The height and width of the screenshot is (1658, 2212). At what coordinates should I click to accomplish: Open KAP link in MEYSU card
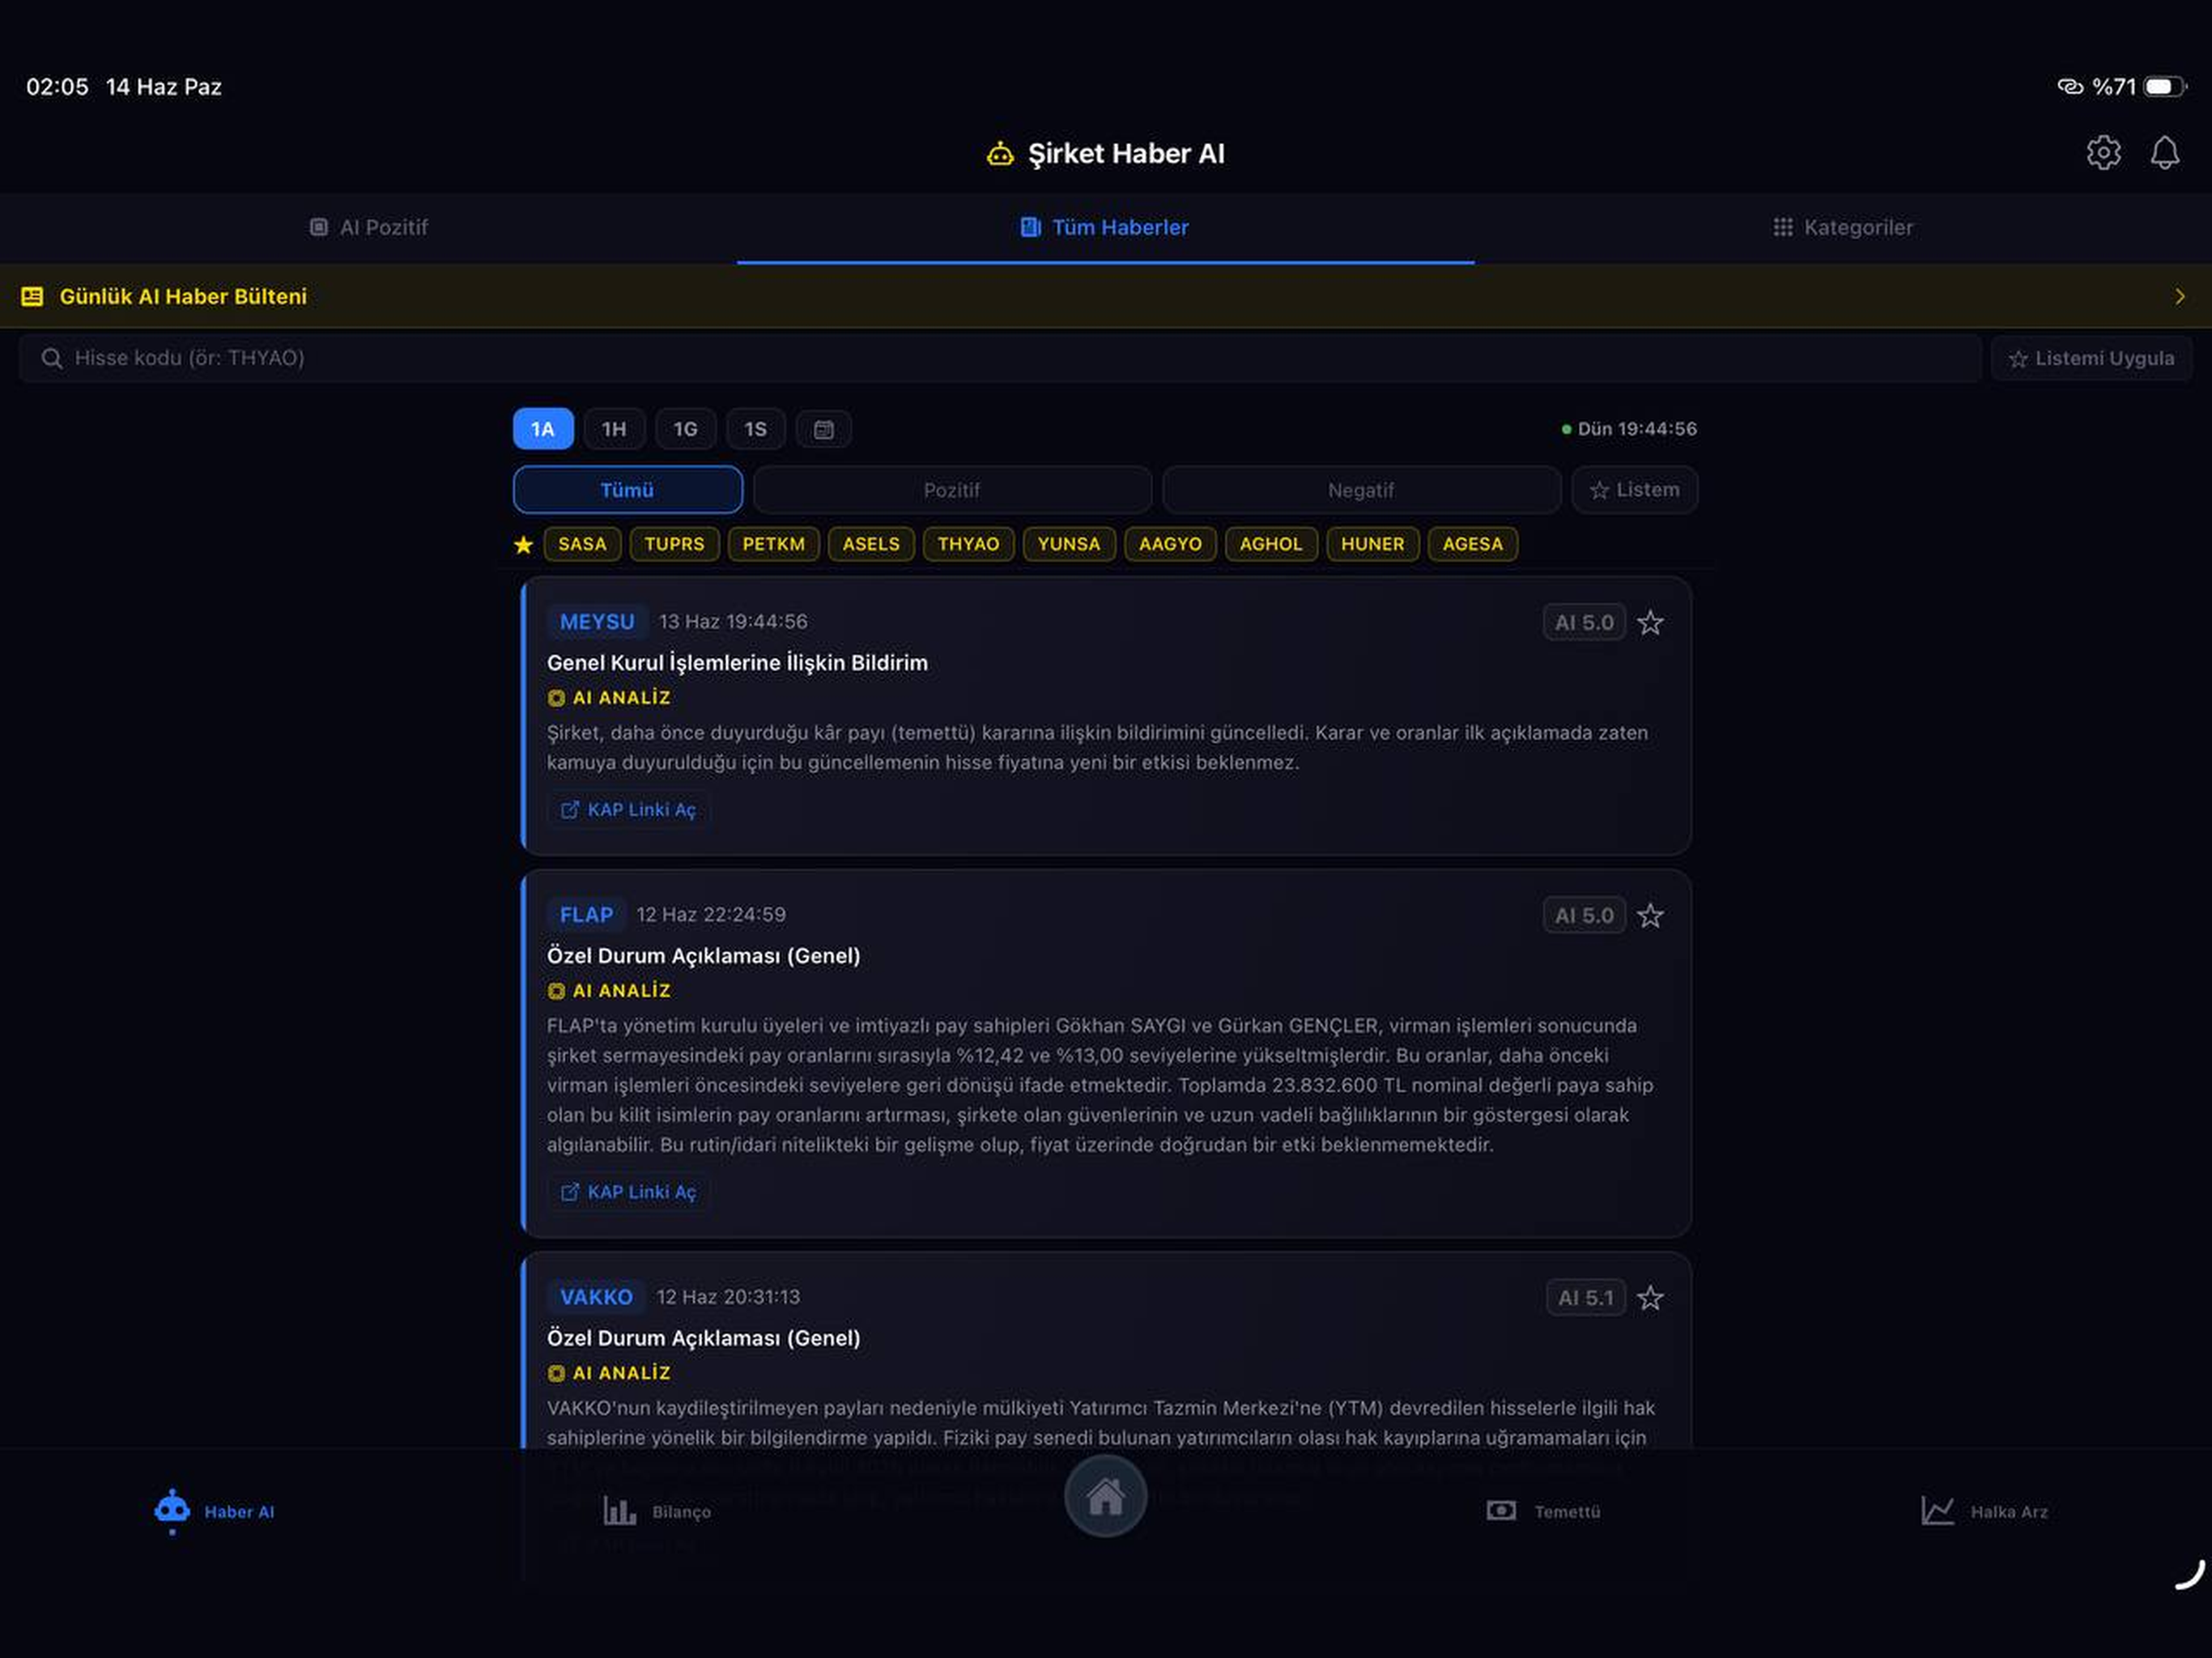[628, 810]
